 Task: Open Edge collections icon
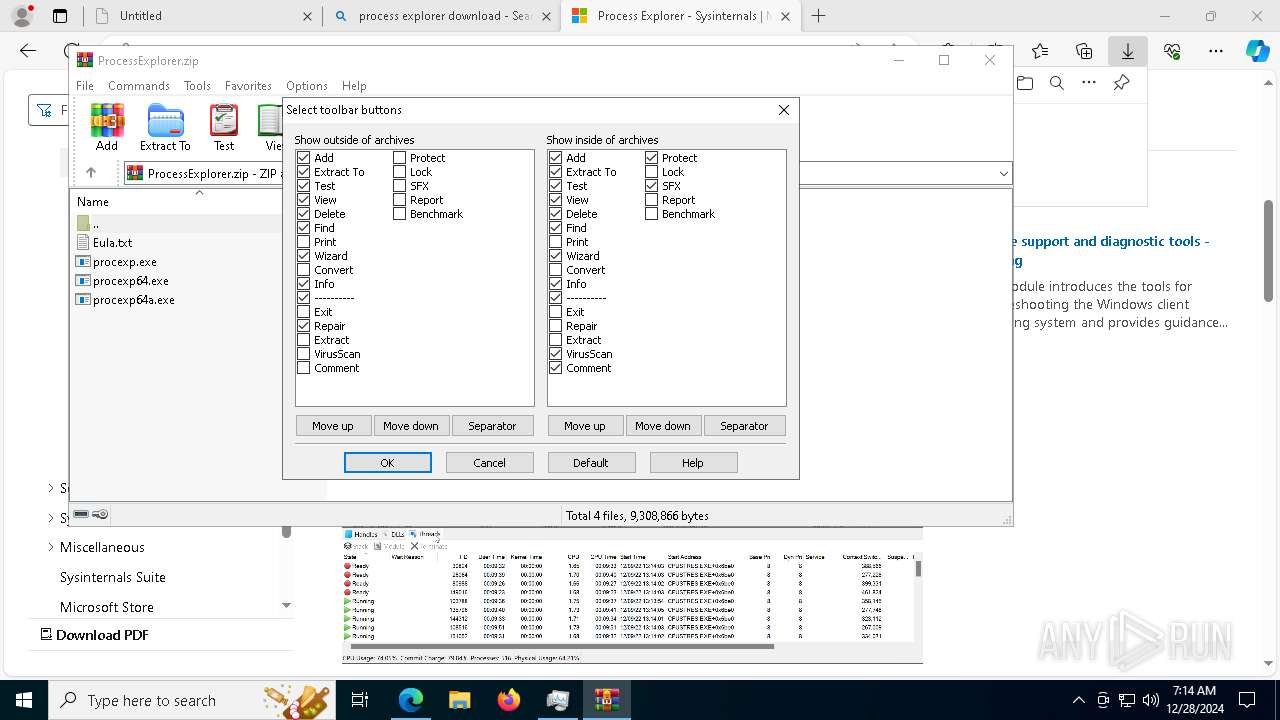(x=1084, y=51)
